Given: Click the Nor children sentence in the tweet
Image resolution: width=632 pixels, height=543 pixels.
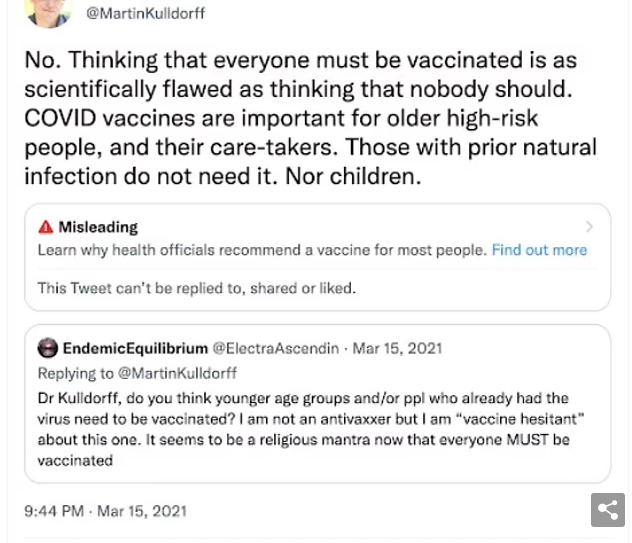Looking at the screenshot, I should coord(353,176).
